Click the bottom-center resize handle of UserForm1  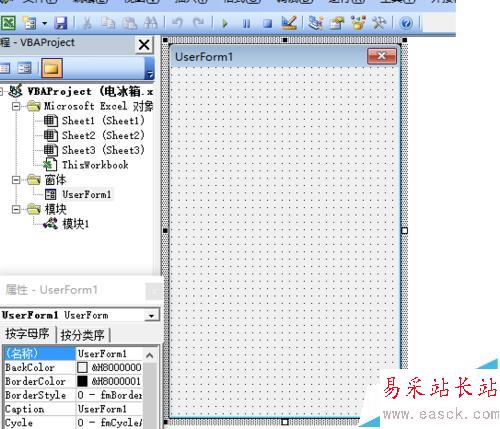[284, 422]
